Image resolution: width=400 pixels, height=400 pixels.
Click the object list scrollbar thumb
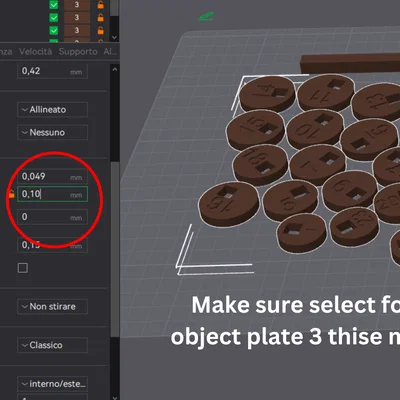tap(115, 7)
